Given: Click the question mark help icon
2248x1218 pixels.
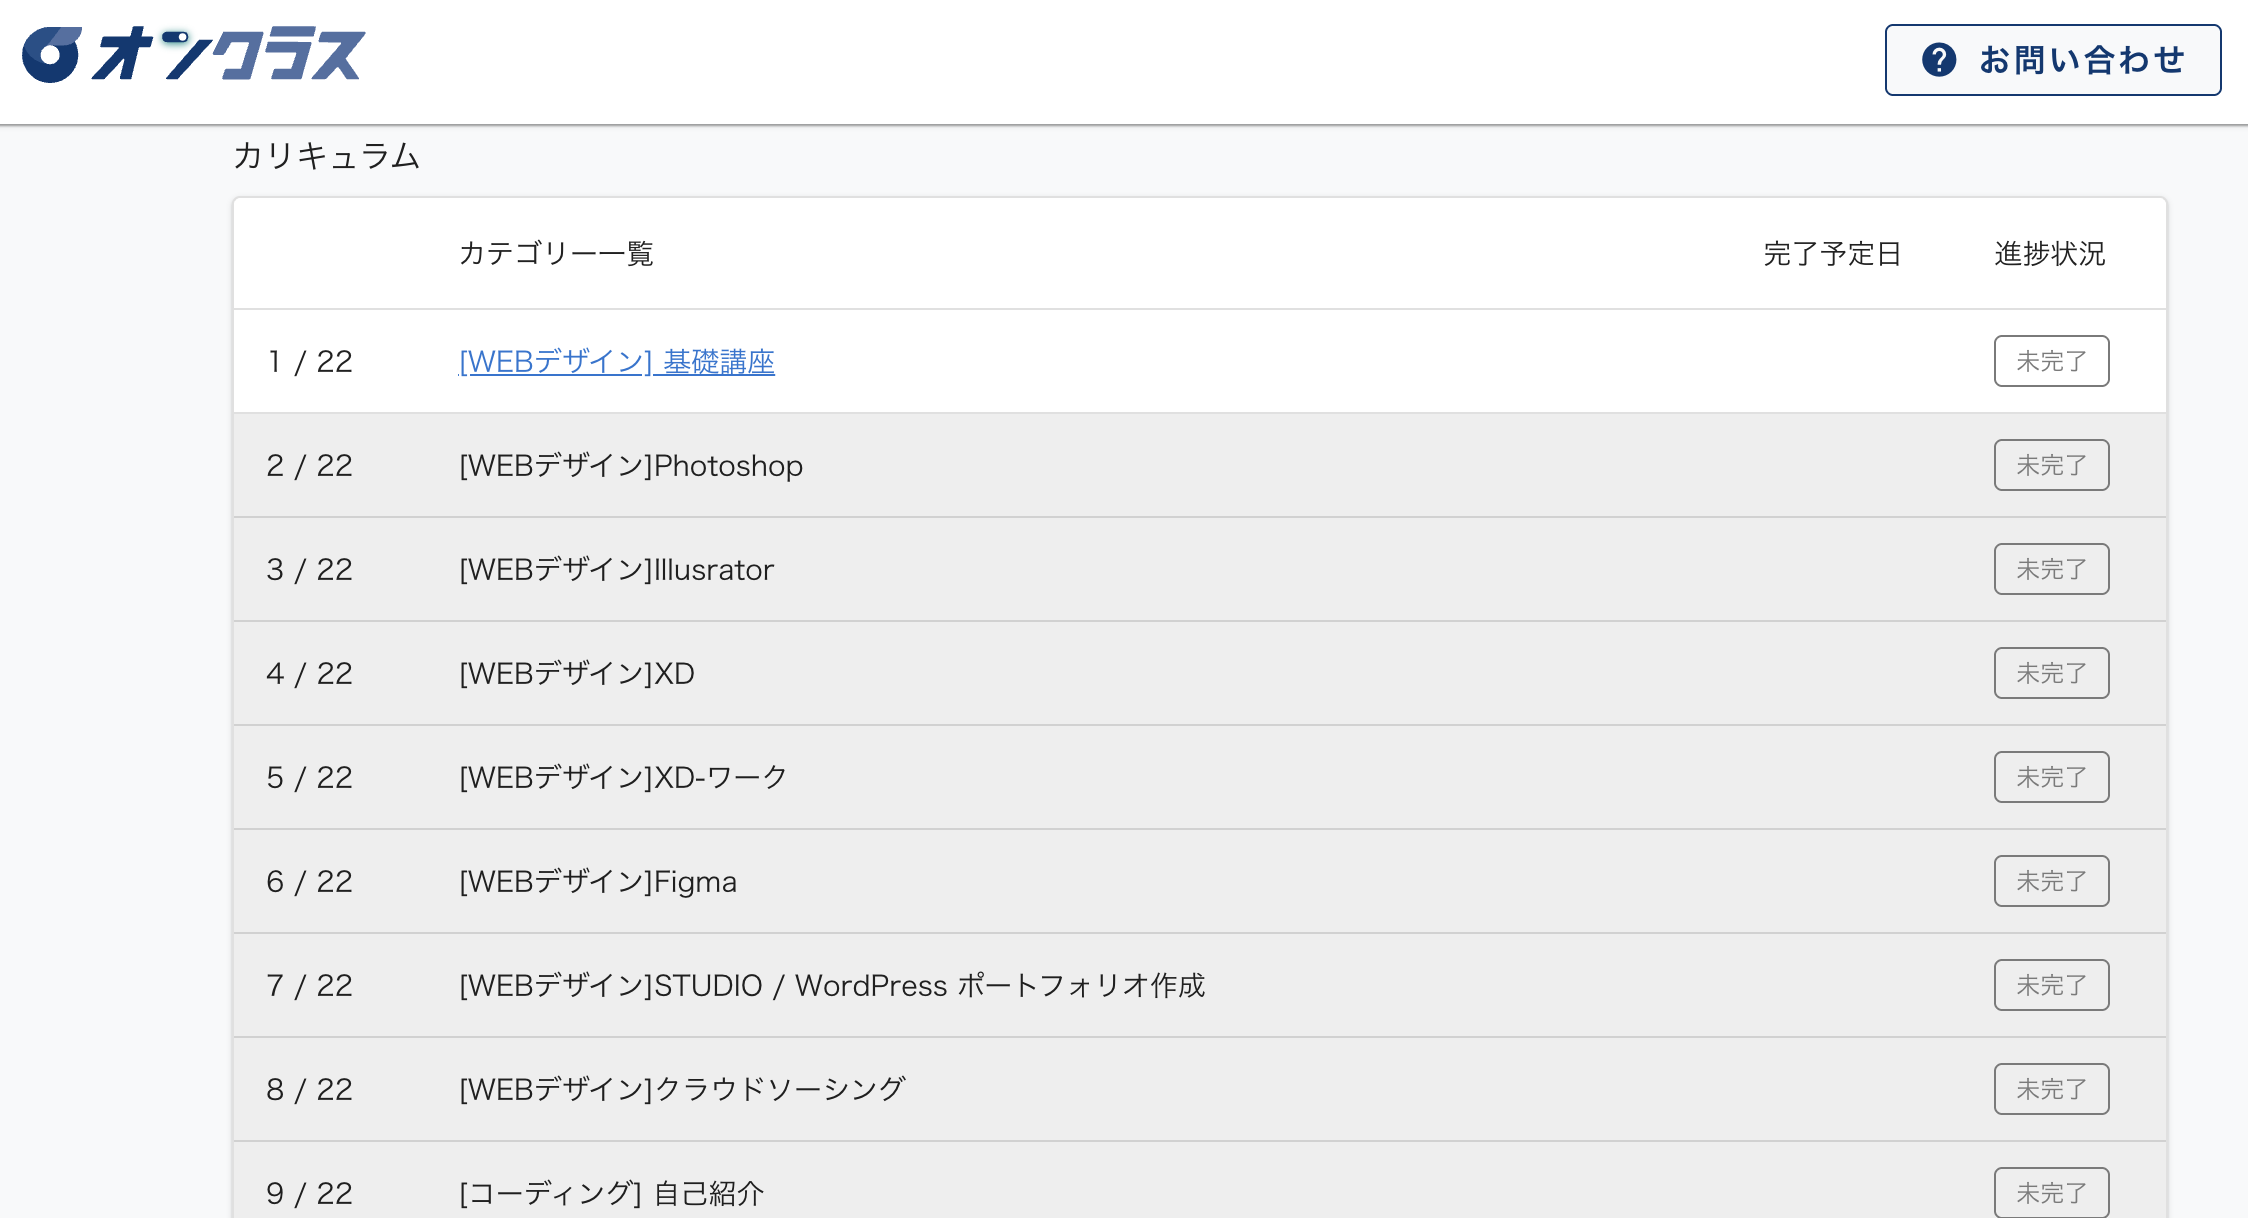Looking at the screenshot, I should (x=1938, y=60).
